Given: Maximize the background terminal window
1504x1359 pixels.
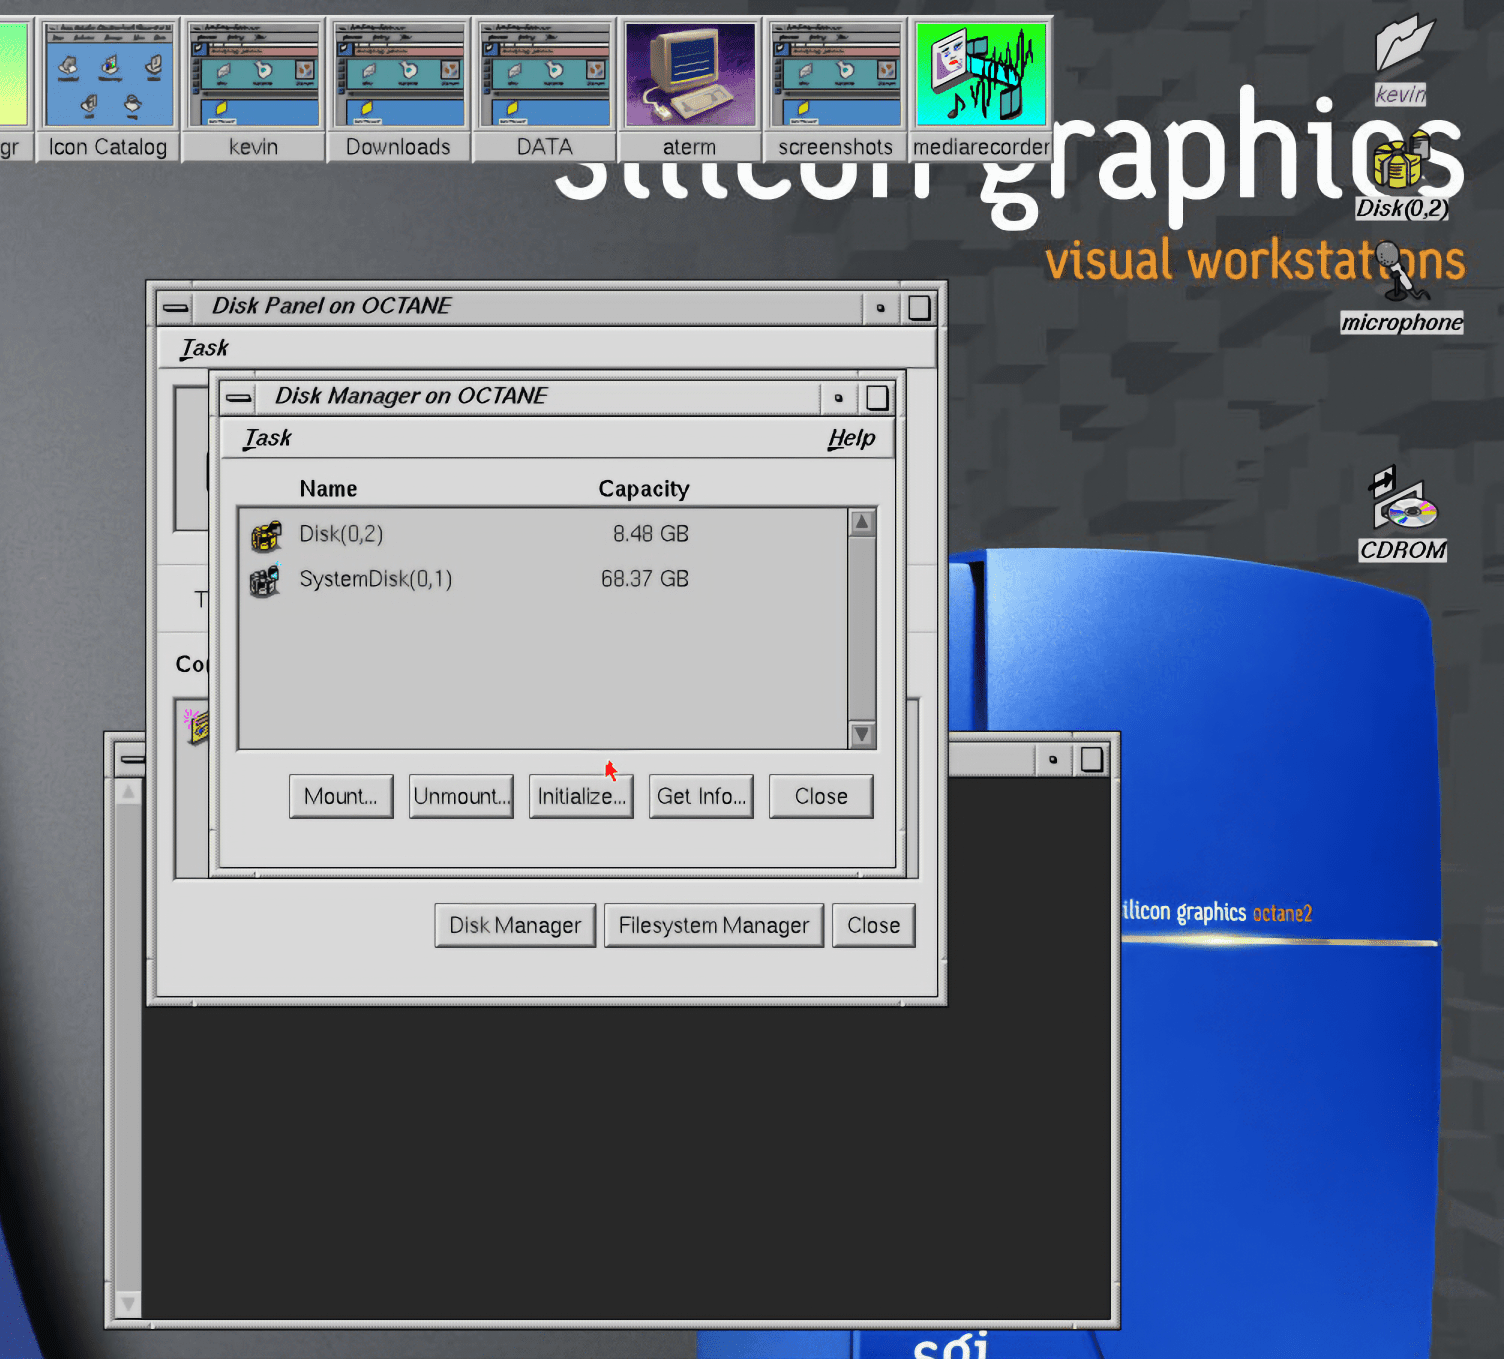Looking at the screenshot, I should [x=1092, y=760].
